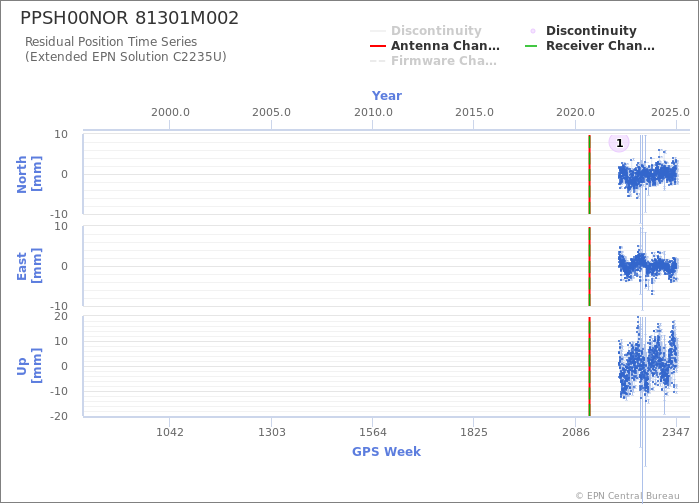Image resolution: width=700 pixels, height=504 pixels.
Task: Click the antenna/receiver change line in East plot
Action: (589, 267)
